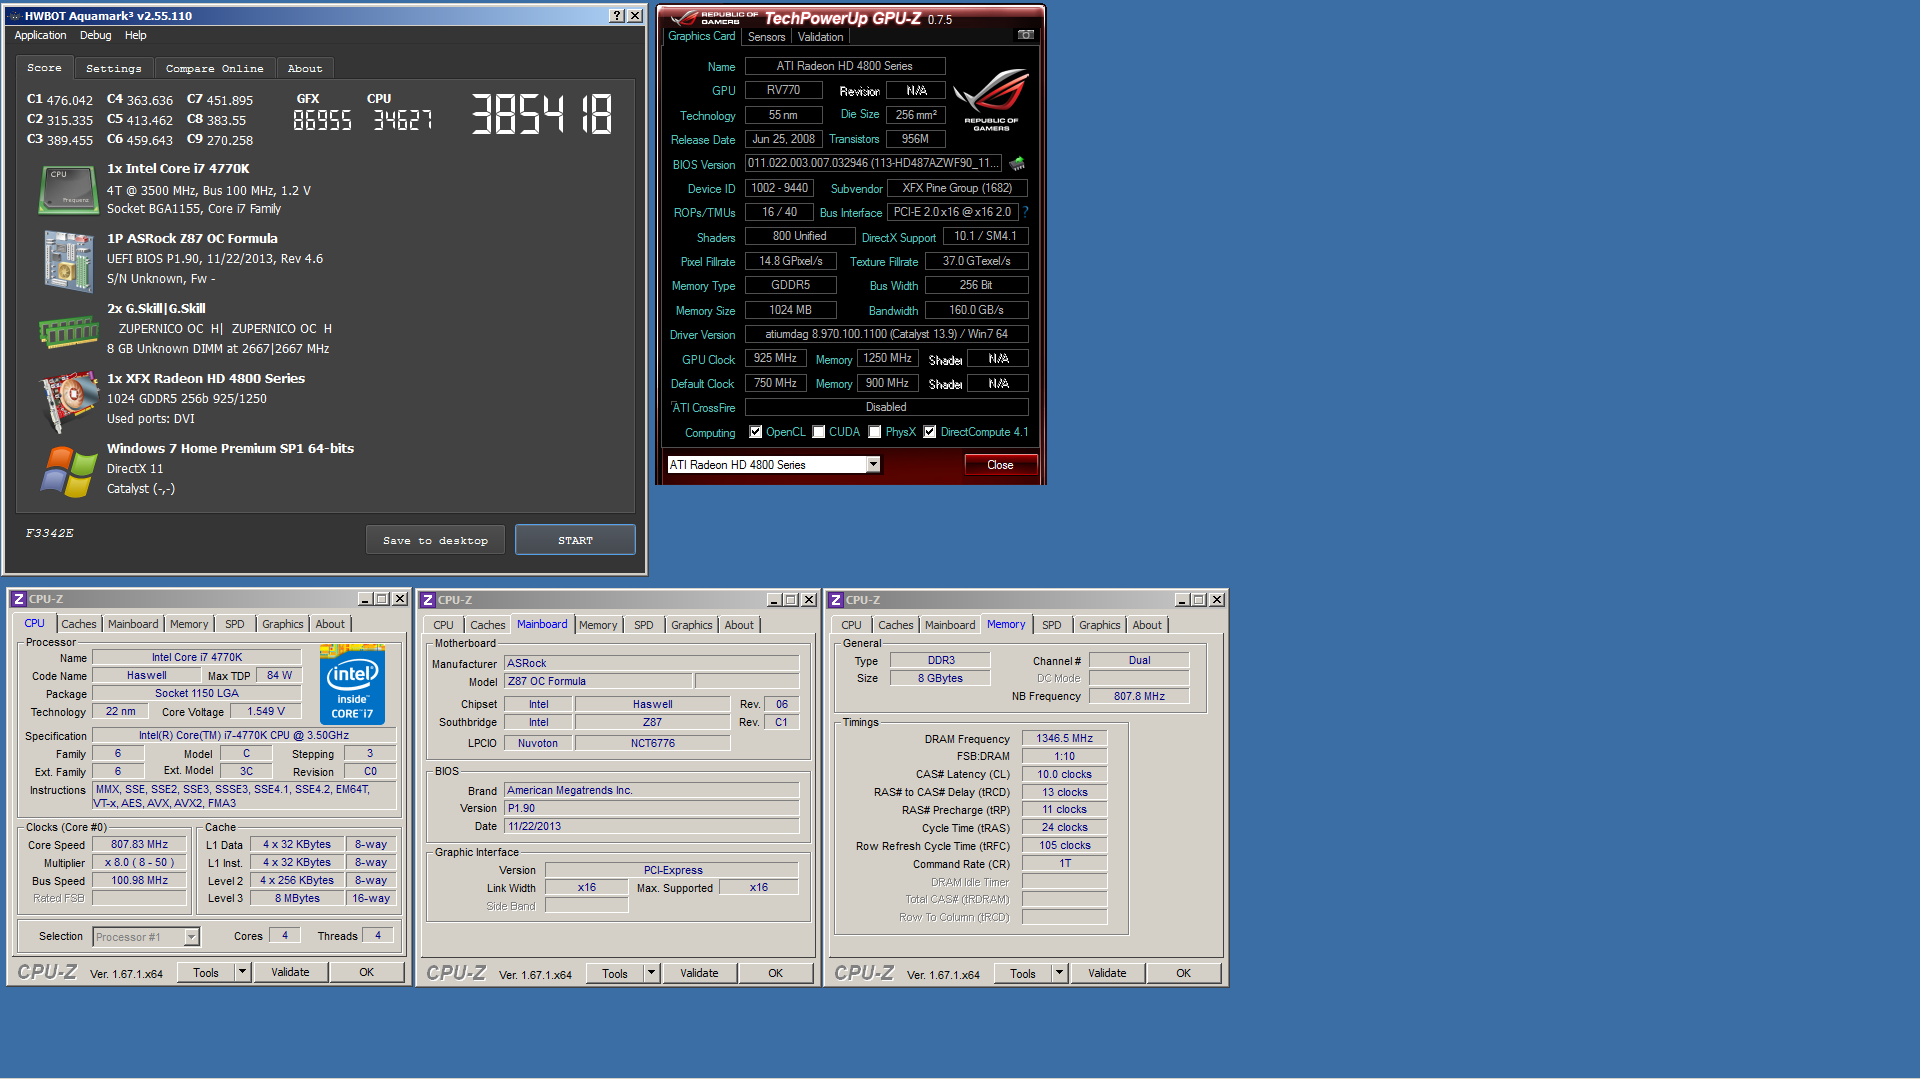This screenshot has width=1920, height=1080.
Task: Toggle the CUDA checkbox in GPU-Z
Action: 819,432
